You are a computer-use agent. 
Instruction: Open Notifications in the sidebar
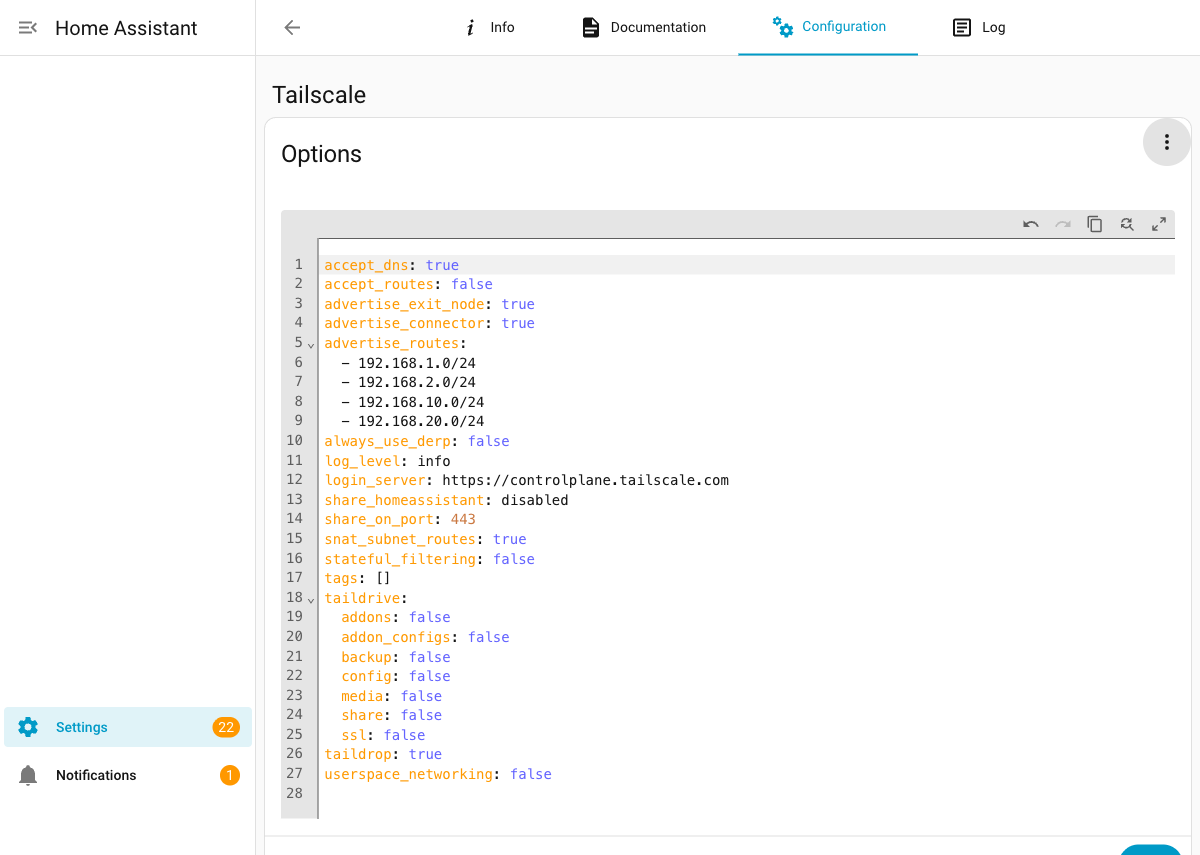point(128,775)
